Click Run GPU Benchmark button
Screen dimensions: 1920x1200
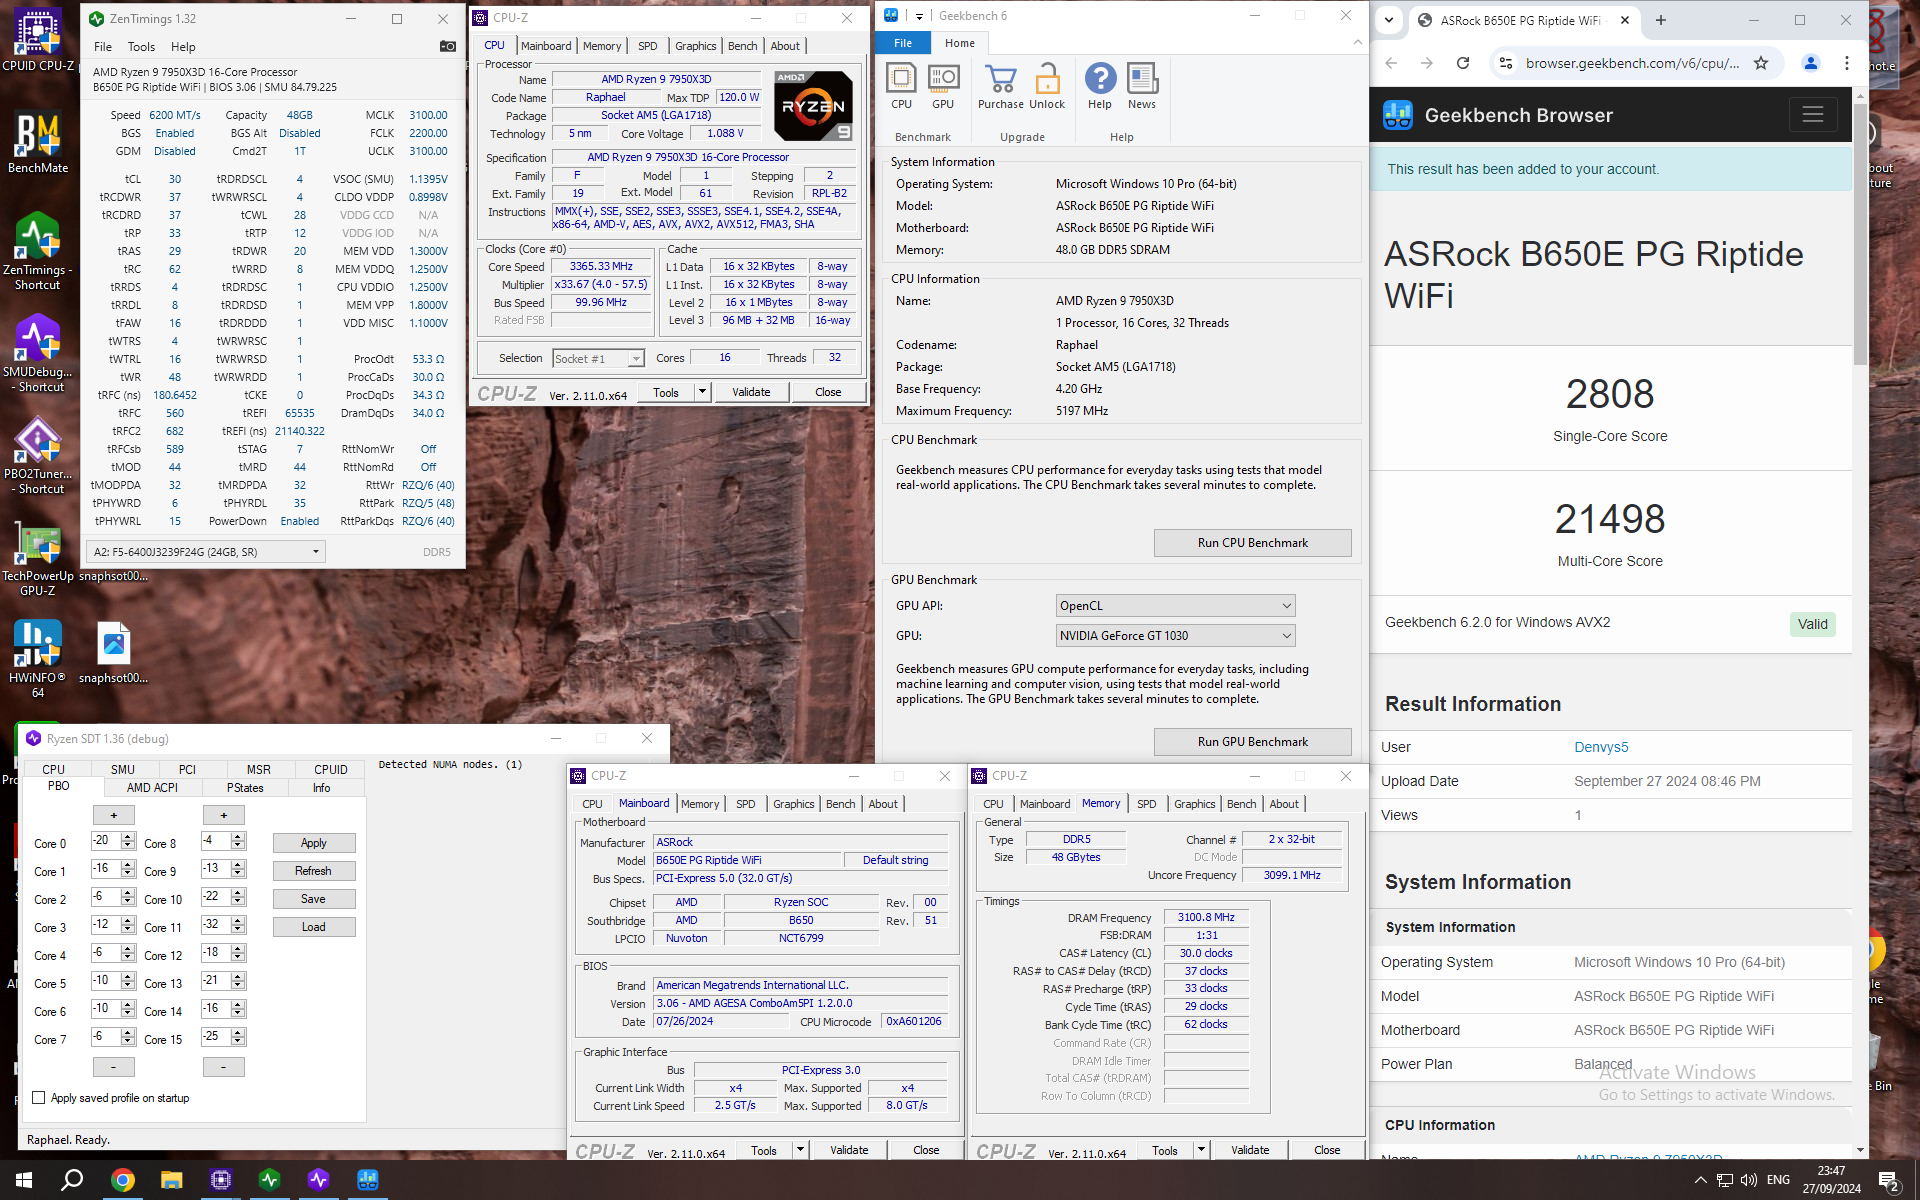coord(1252,742)
